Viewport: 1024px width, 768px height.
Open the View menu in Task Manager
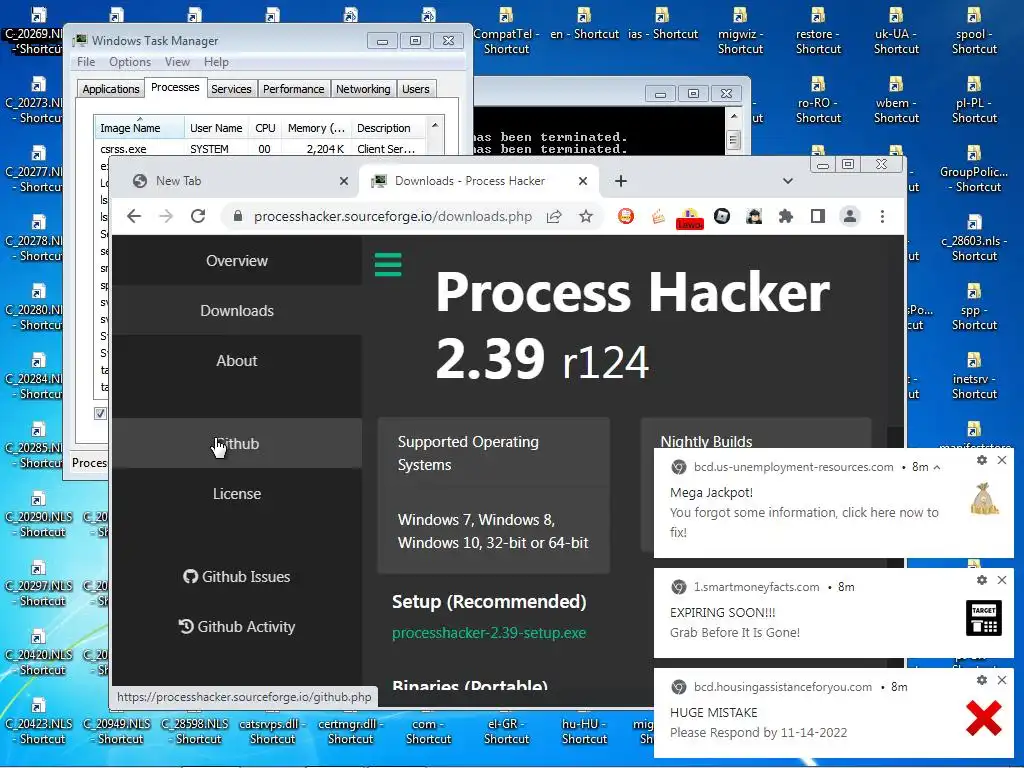point(177,61)
